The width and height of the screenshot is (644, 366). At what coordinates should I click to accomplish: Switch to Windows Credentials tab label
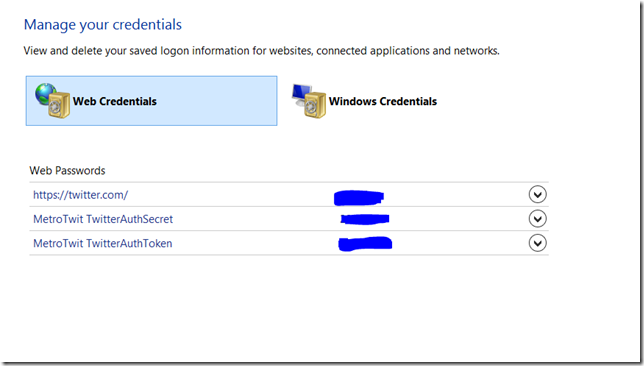383,101
